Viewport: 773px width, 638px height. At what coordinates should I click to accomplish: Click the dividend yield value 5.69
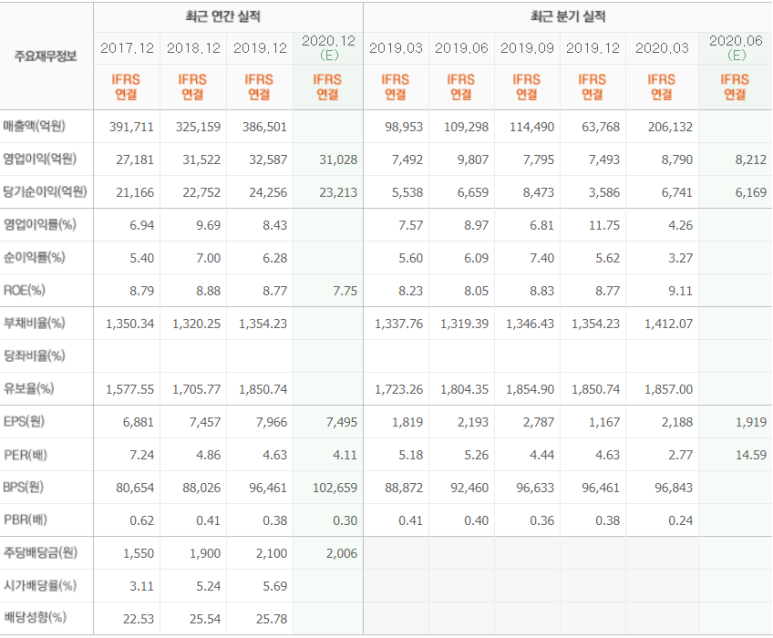point(275,587)
